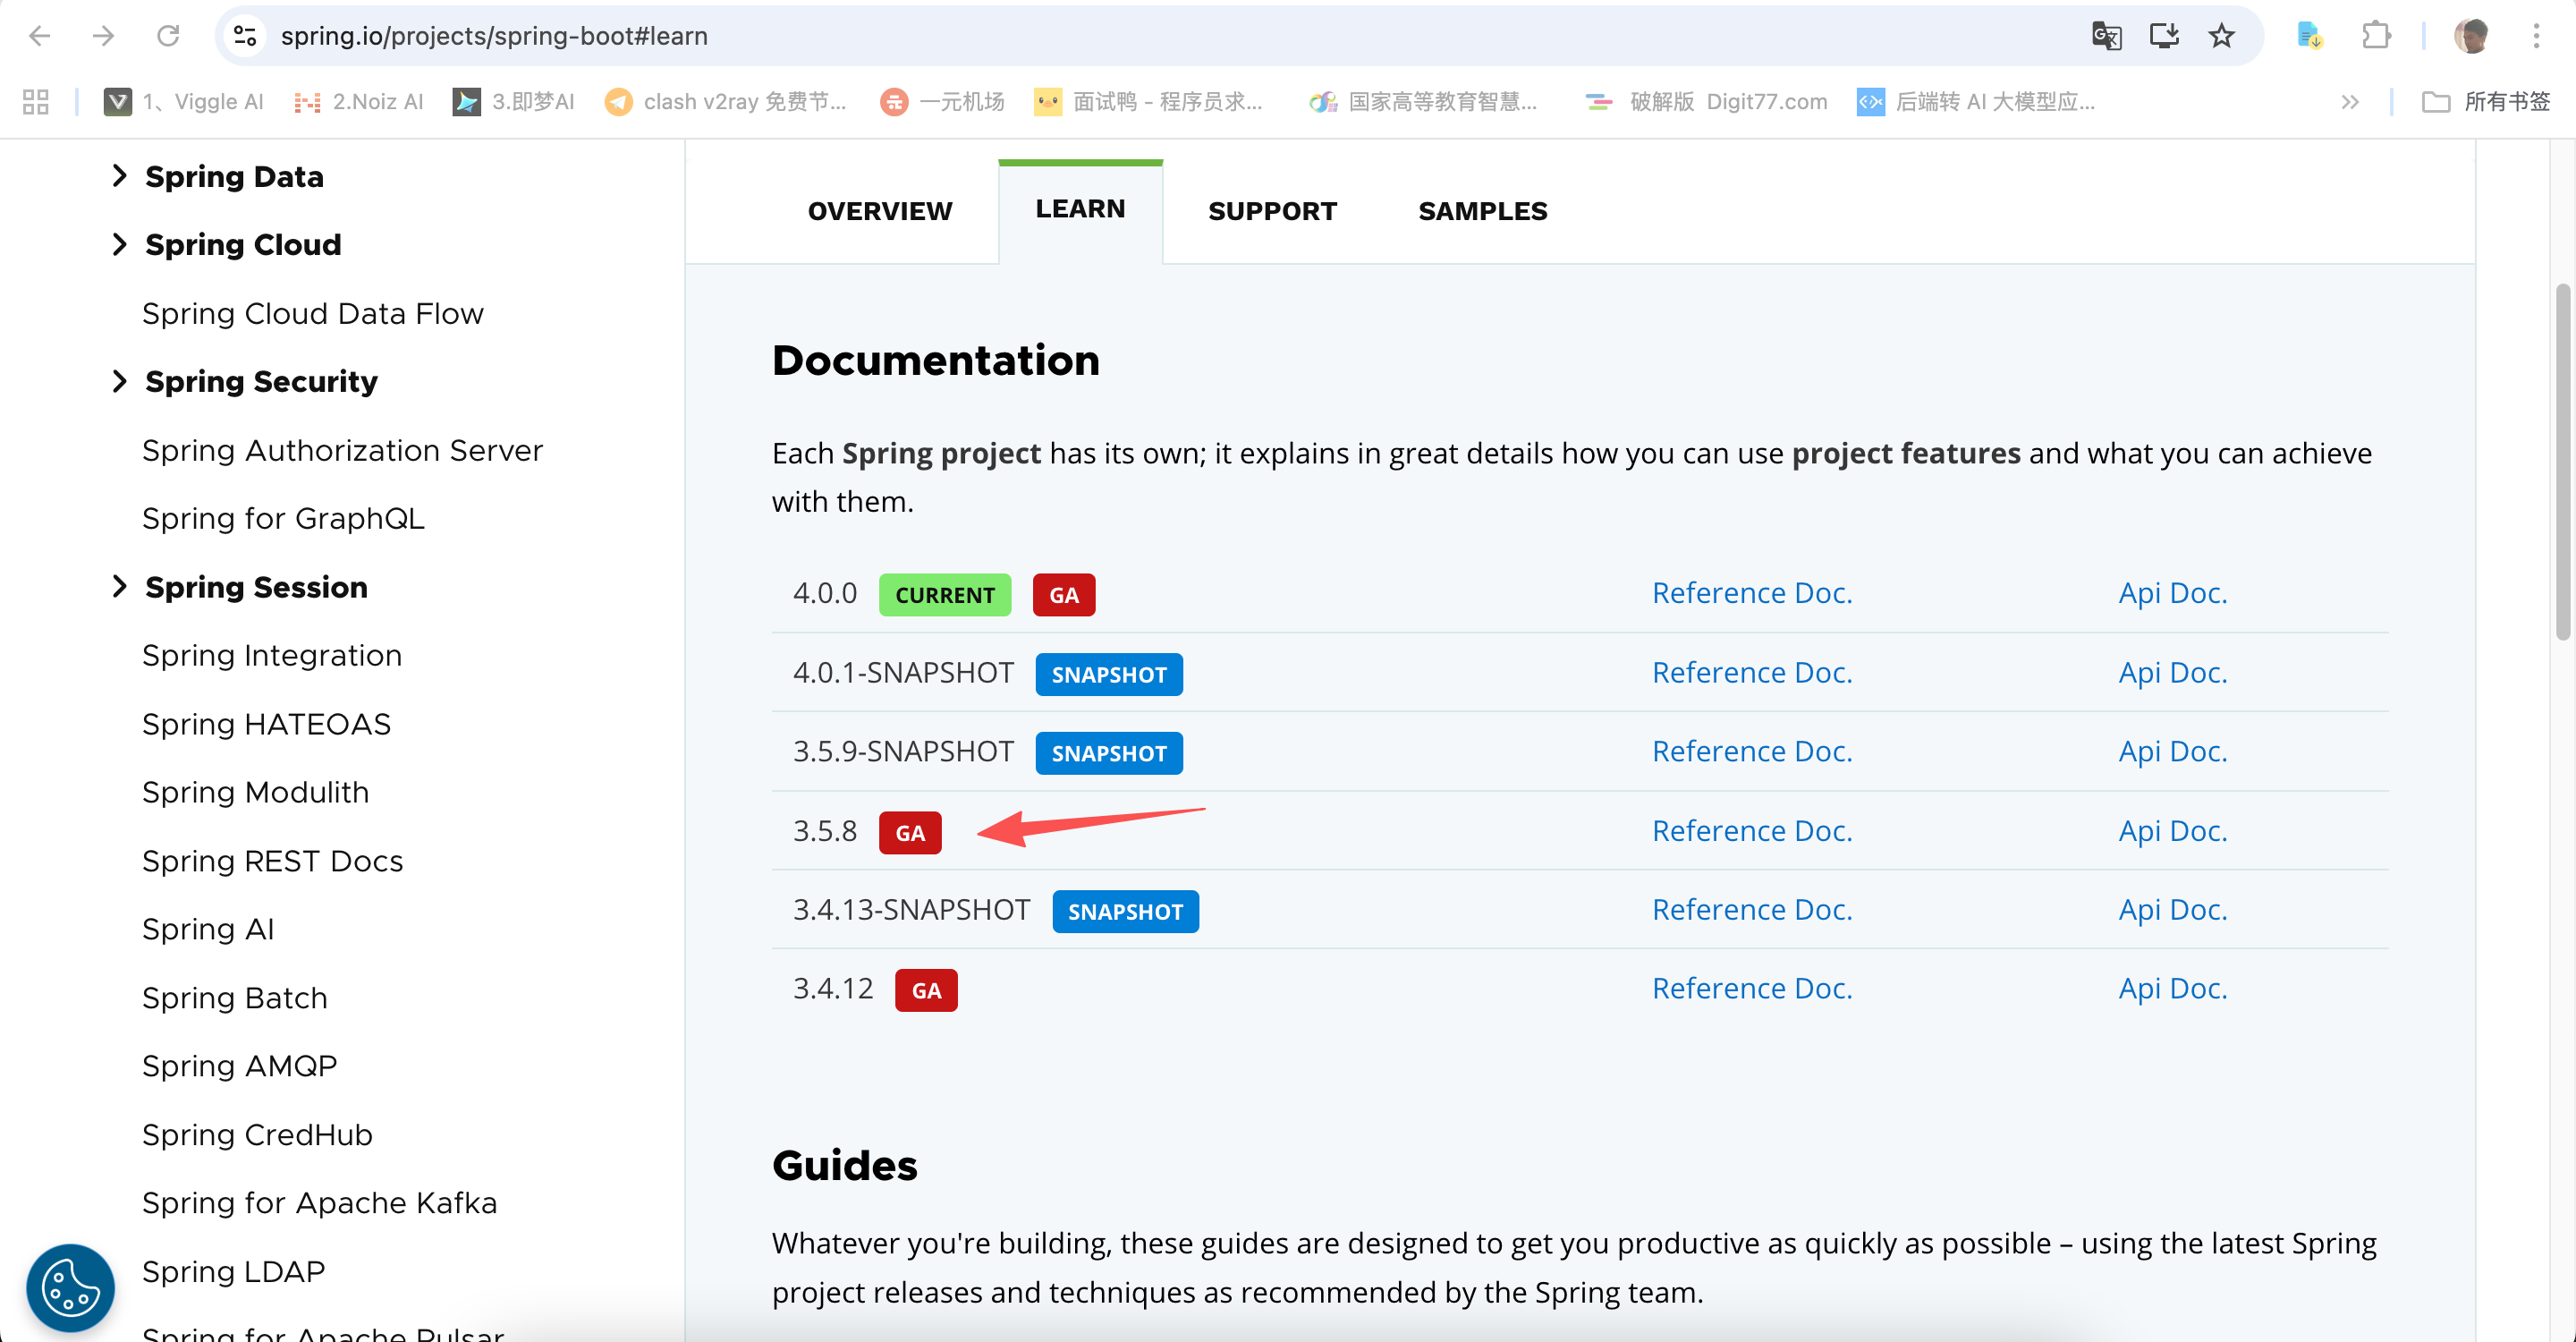Viewport: 2576px width, 1342px height.
Task: Expand the Spring Data section
Action: pos(120,176)
